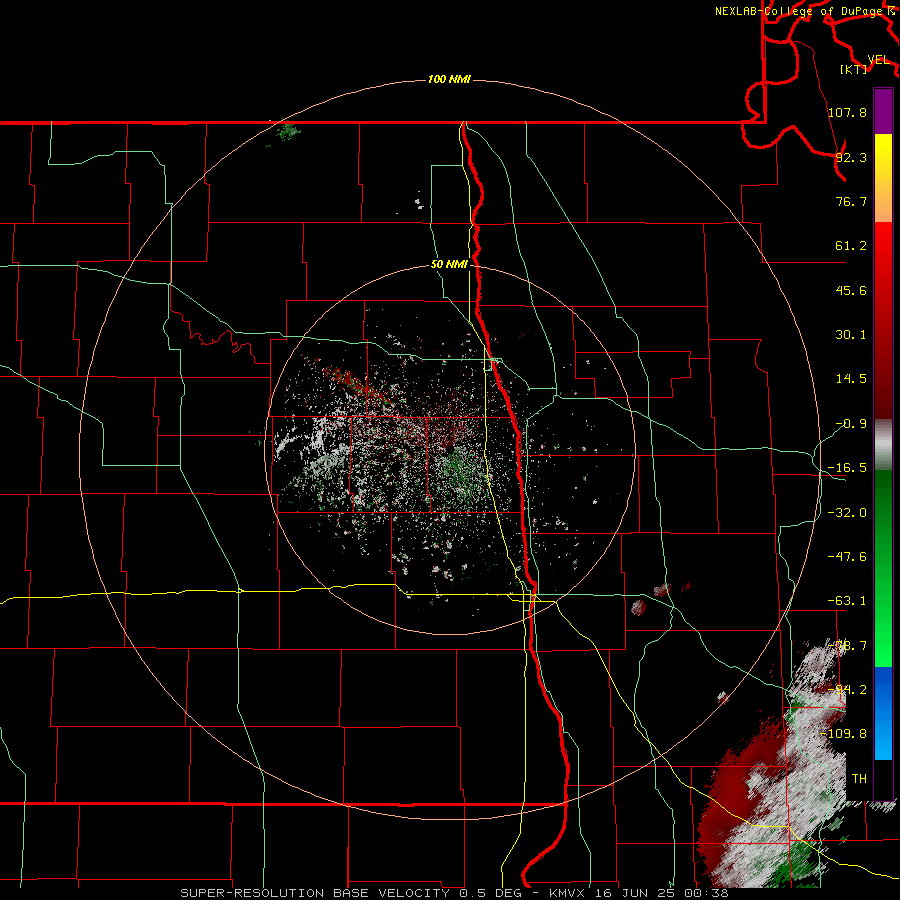
Task: Click the 76.7 velocity scale value
Action: pyautogui.click(x=851, y=201)
